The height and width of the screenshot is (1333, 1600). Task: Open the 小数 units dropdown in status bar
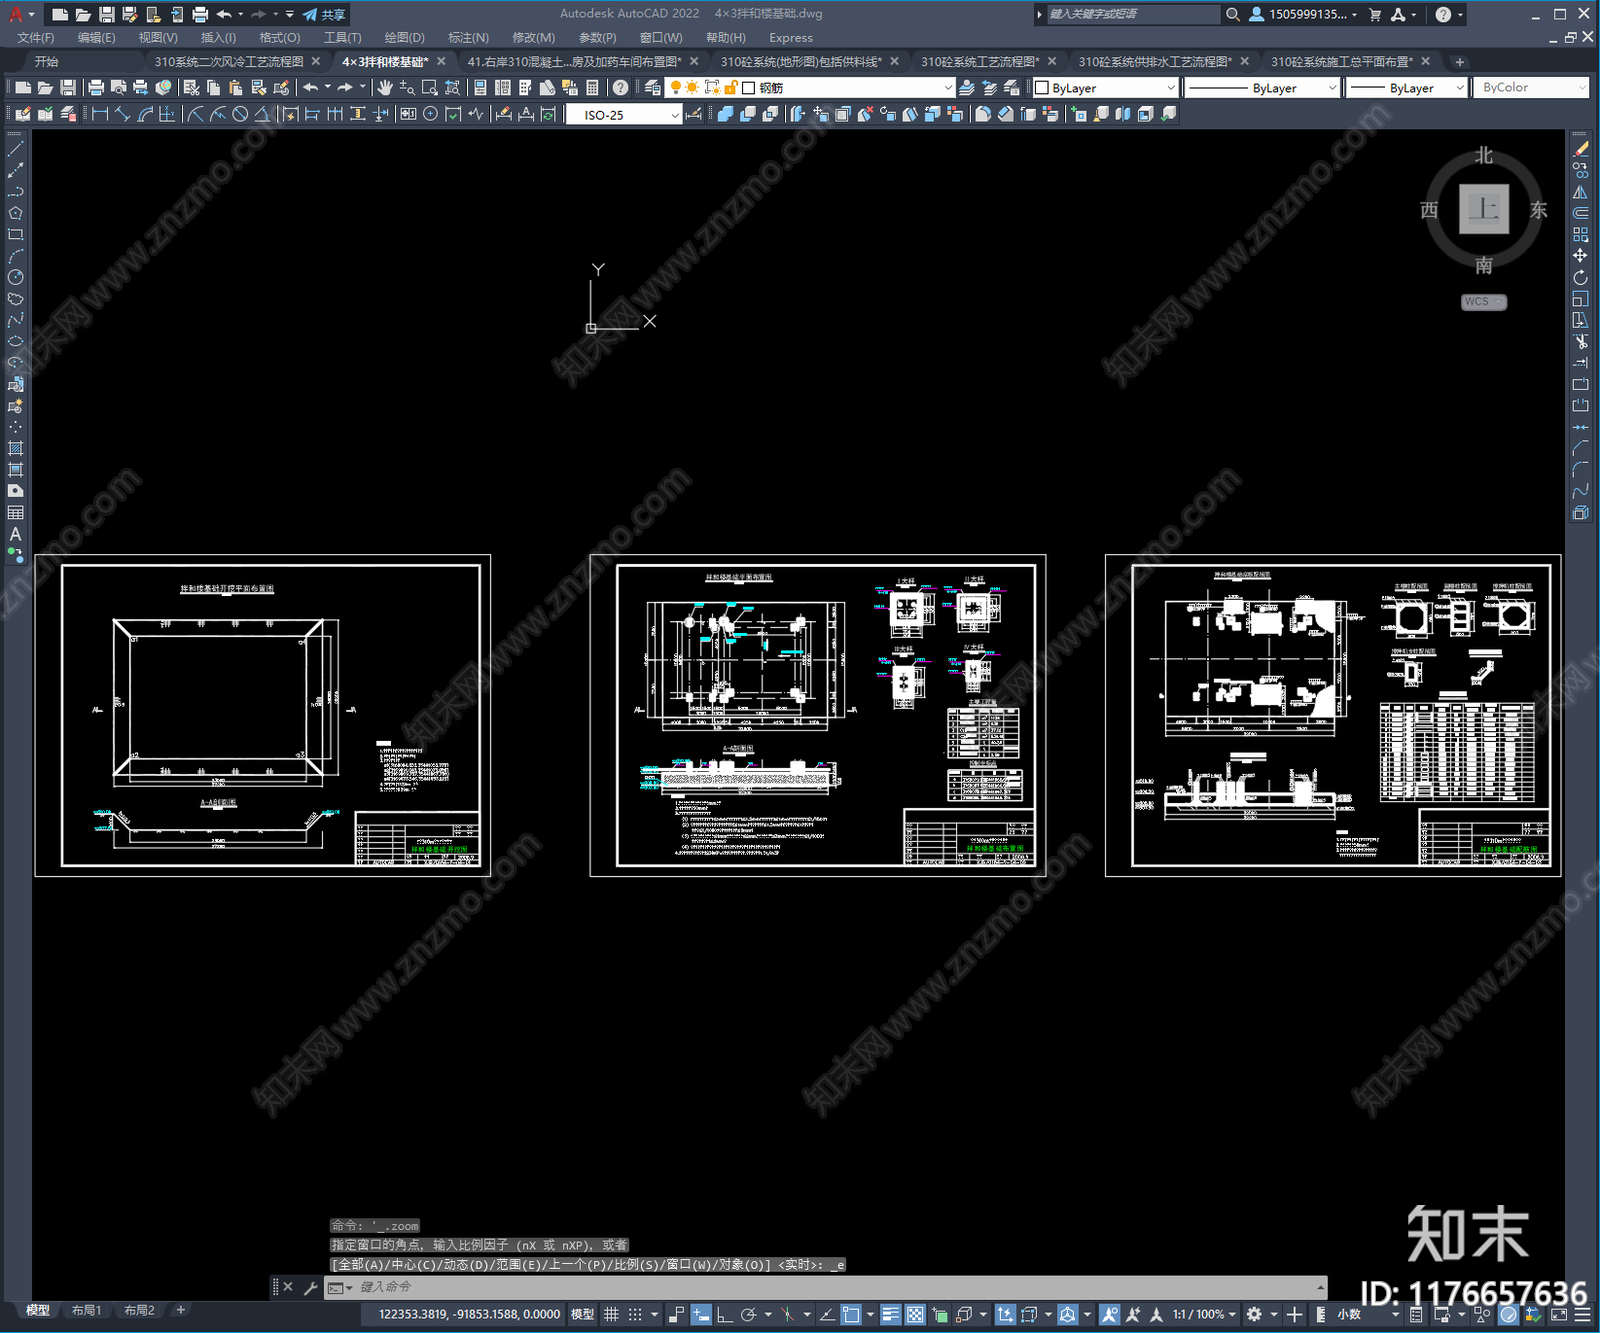(1355, 1314)
